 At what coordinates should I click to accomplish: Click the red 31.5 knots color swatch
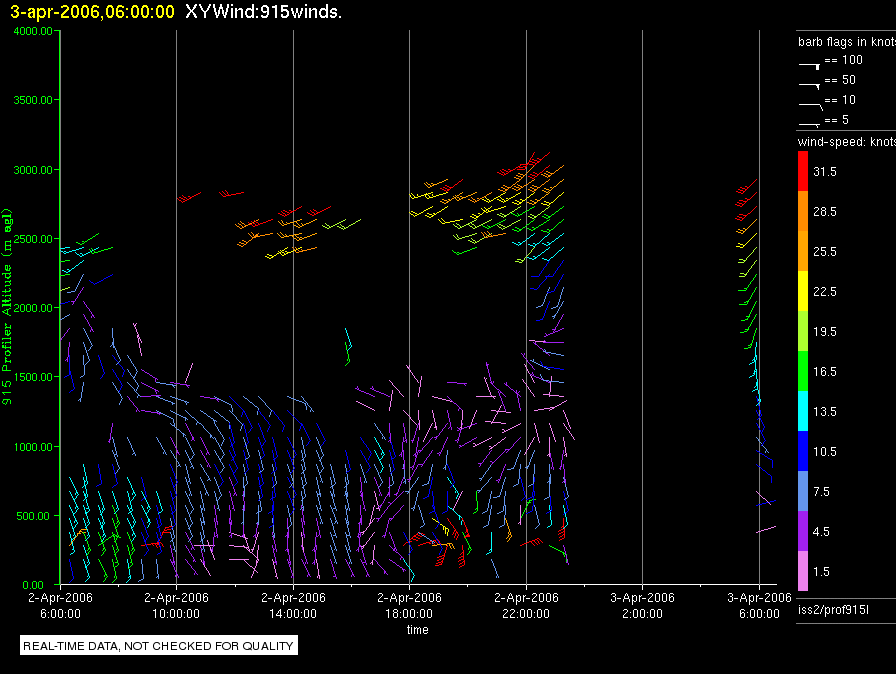coord(803,171)
